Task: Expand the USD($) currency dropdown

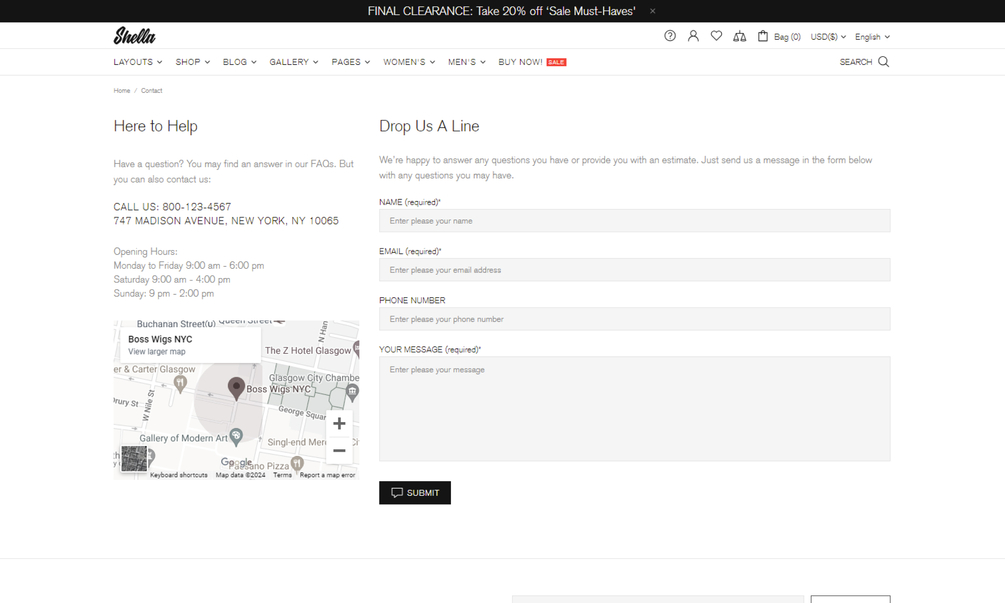Action: tap(828, 37)
